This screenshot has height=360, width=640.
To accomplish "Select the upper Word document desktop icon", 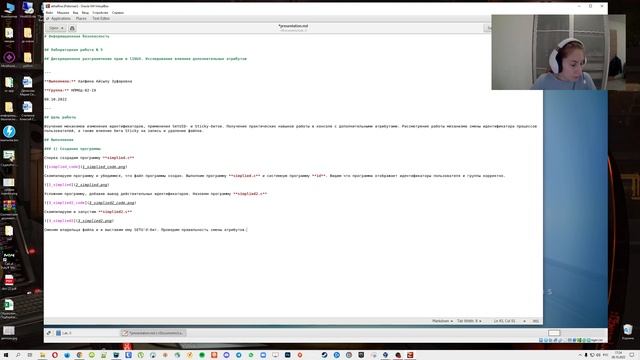I will 27,85.
